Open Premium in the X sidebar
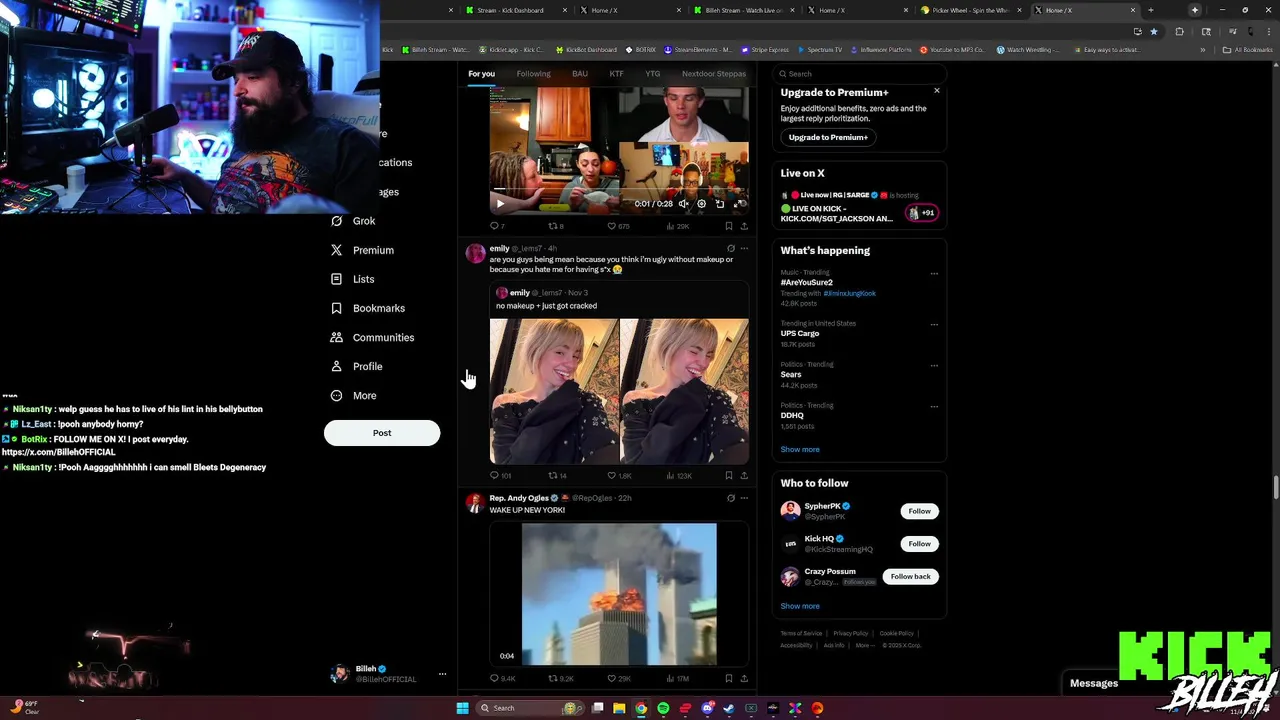Image resolution: width=1280 pixels, height=720 pixels. click(x=362, y=250)
